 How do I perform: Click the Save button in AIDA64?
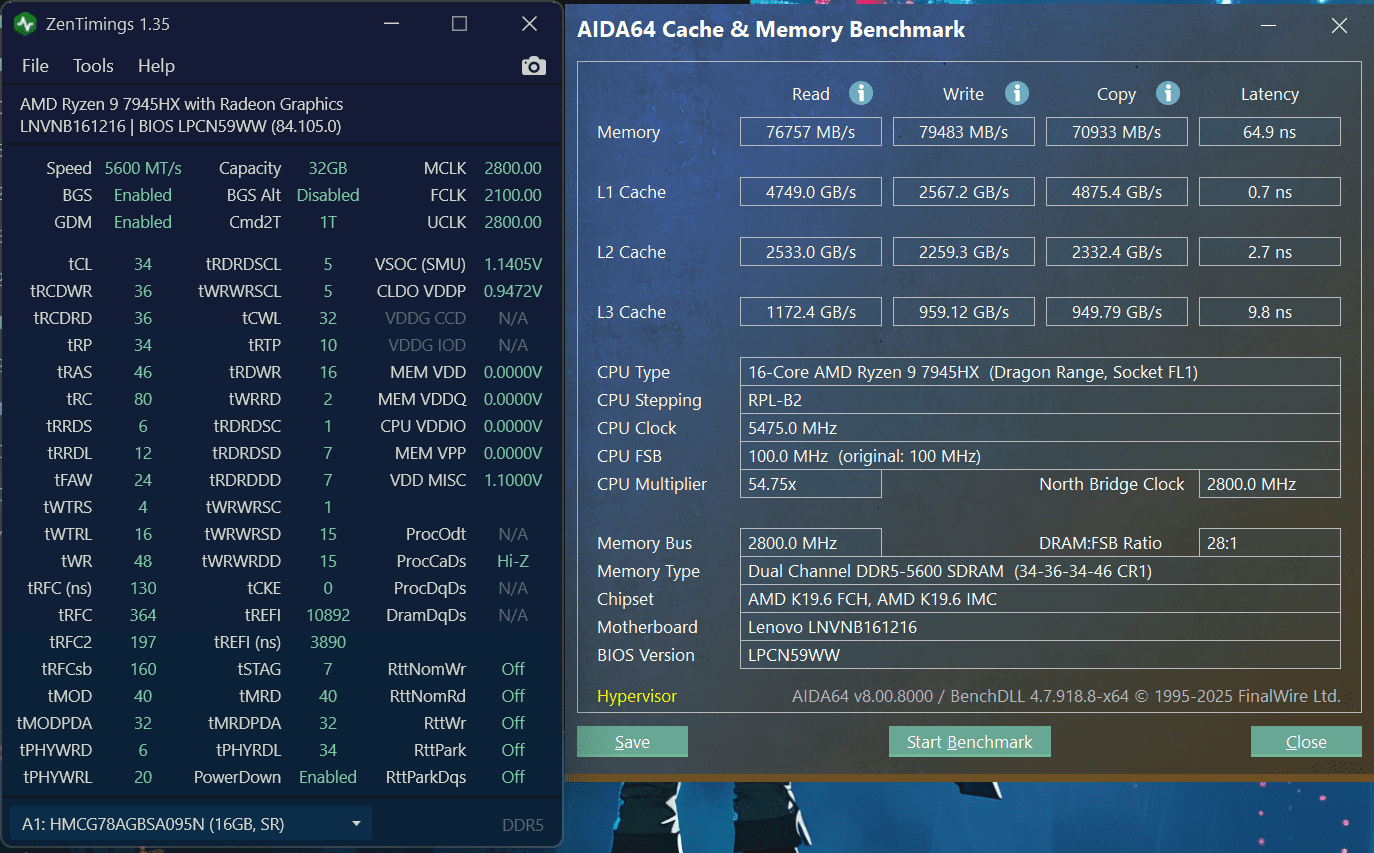point(632,742)
